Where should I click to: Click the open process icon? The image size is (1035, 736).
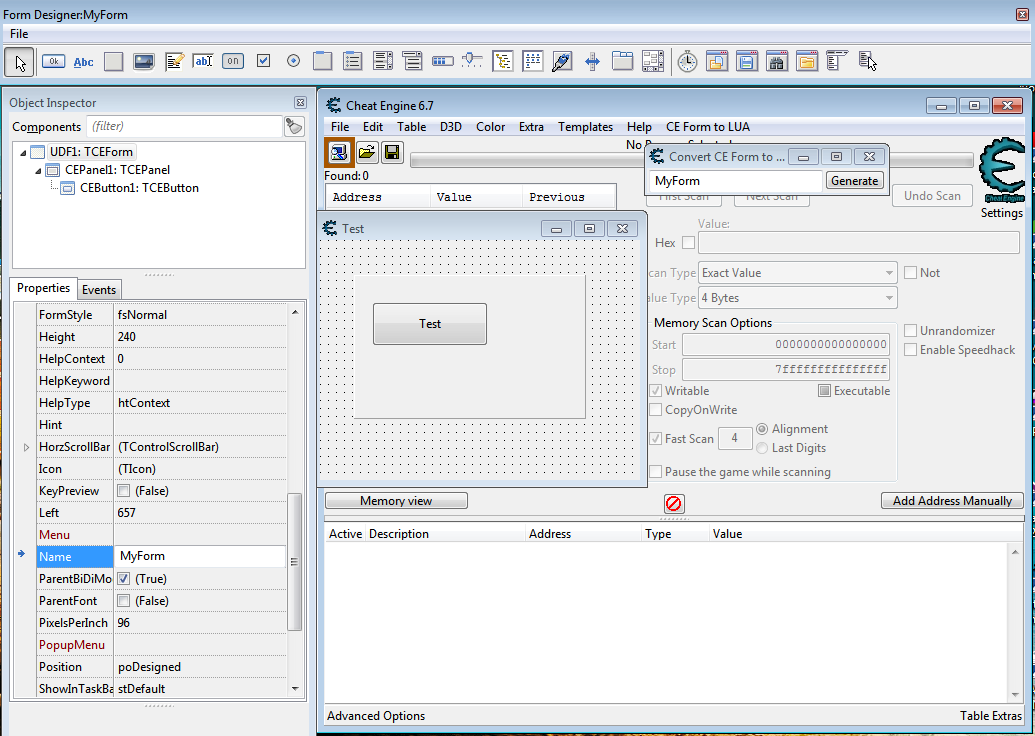(x=340, y=152)
